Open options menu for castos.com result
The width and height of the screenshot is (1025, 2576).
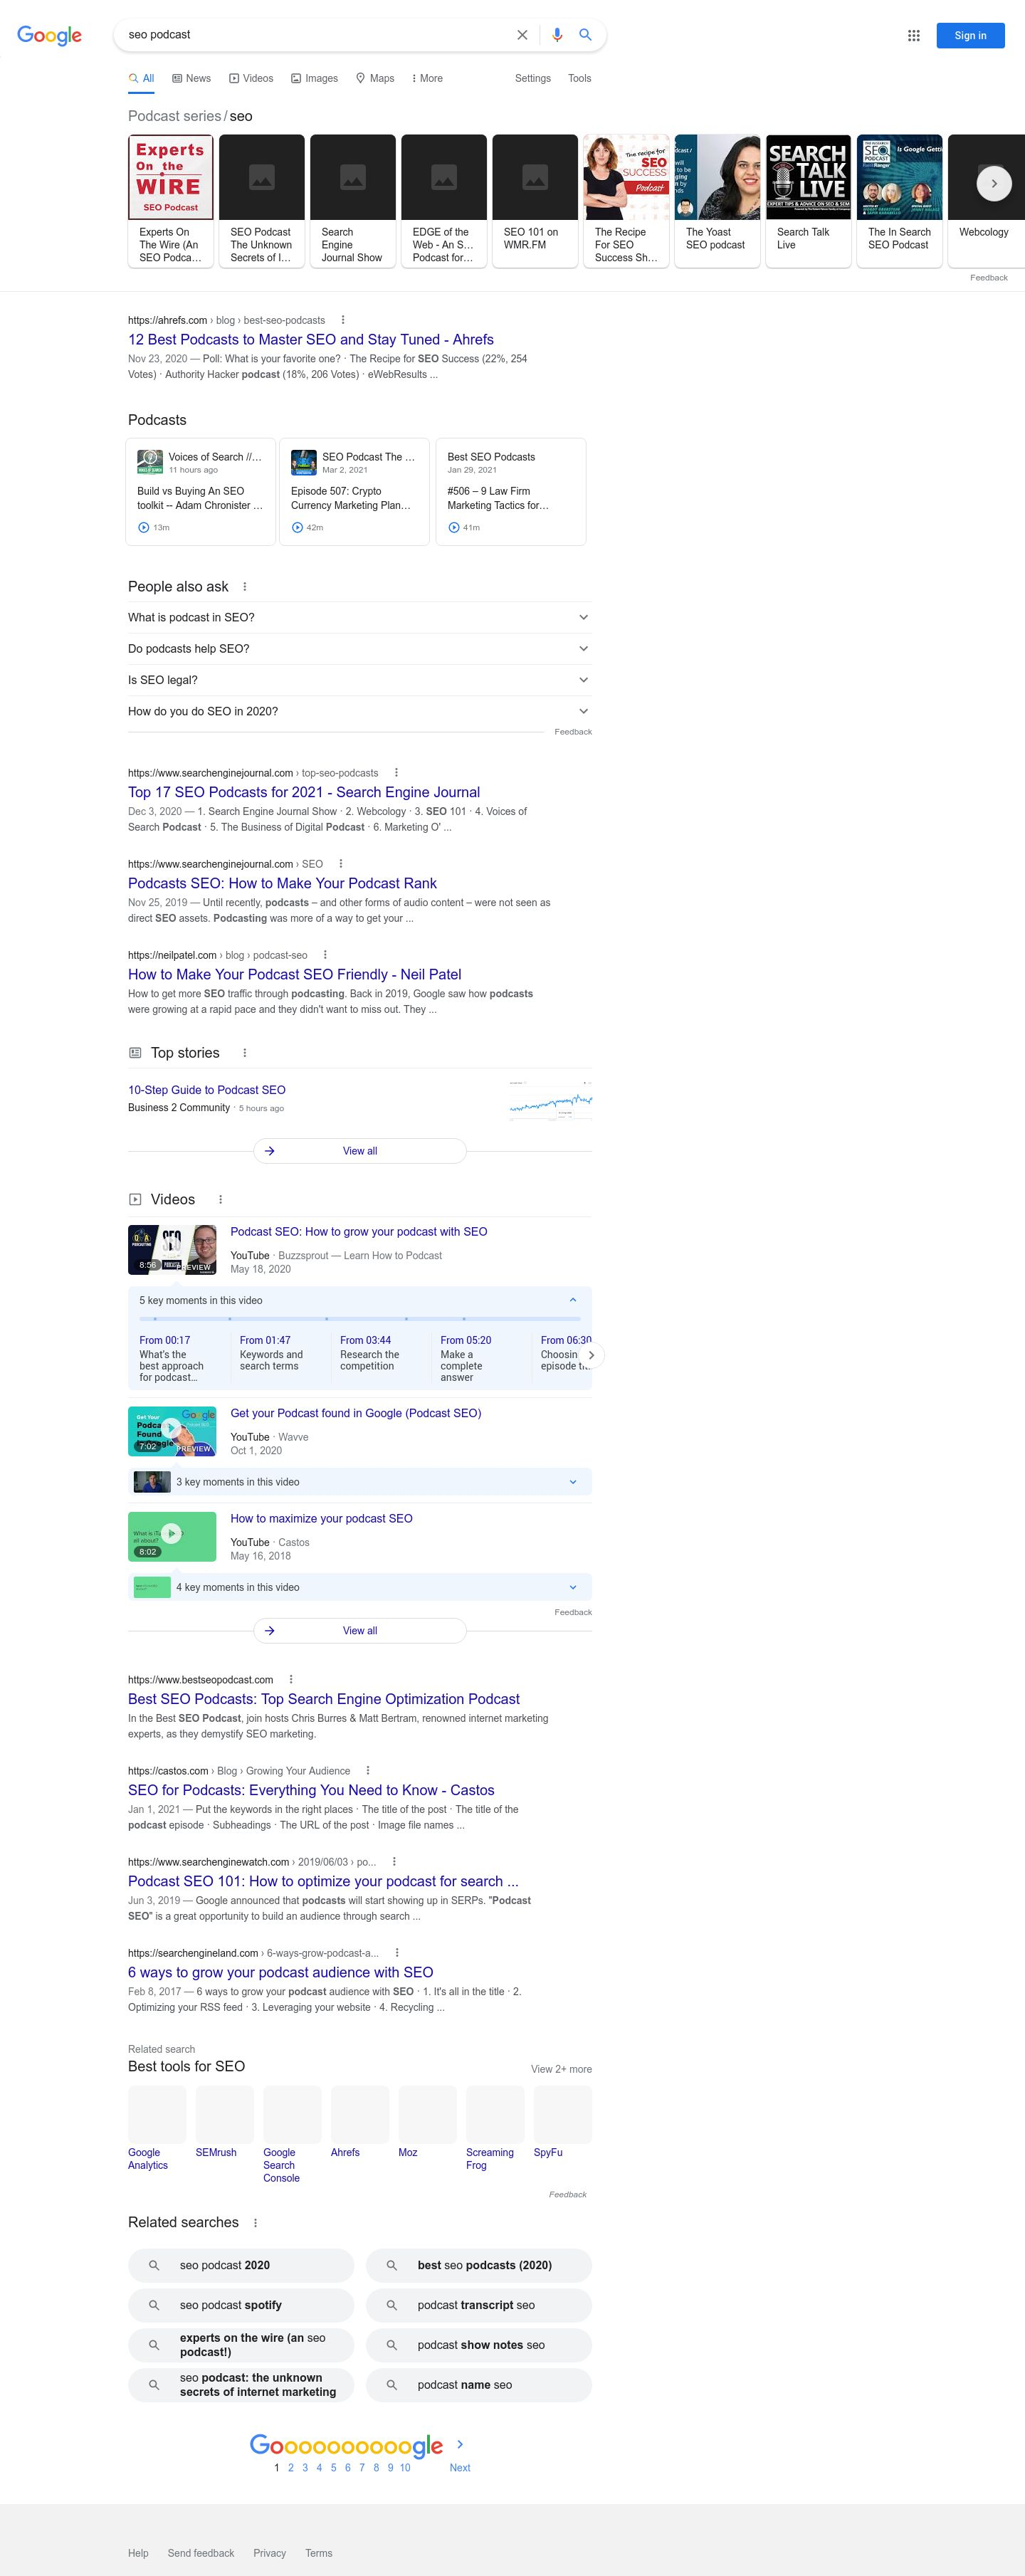(368, 1770)
